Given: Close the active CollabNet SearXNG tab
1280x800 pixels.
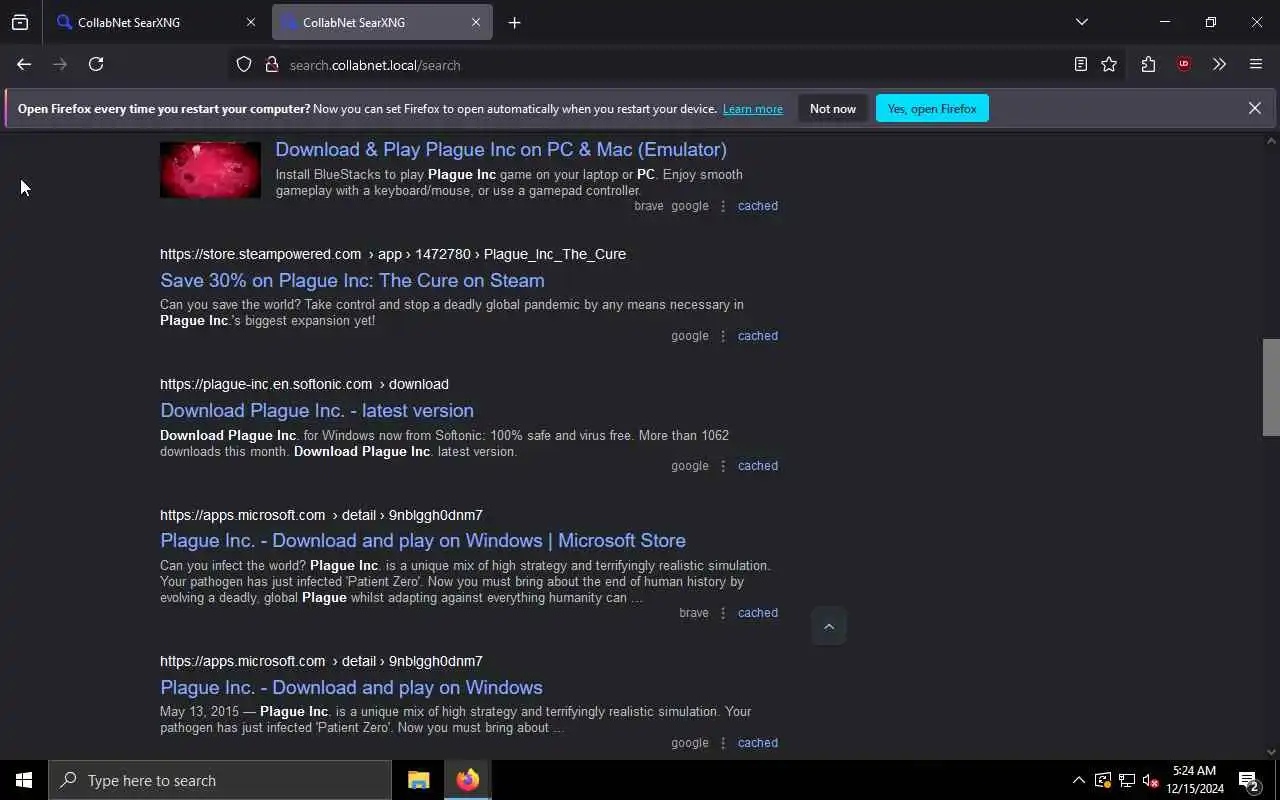Looking at the screenshot, I should (476, 22).
